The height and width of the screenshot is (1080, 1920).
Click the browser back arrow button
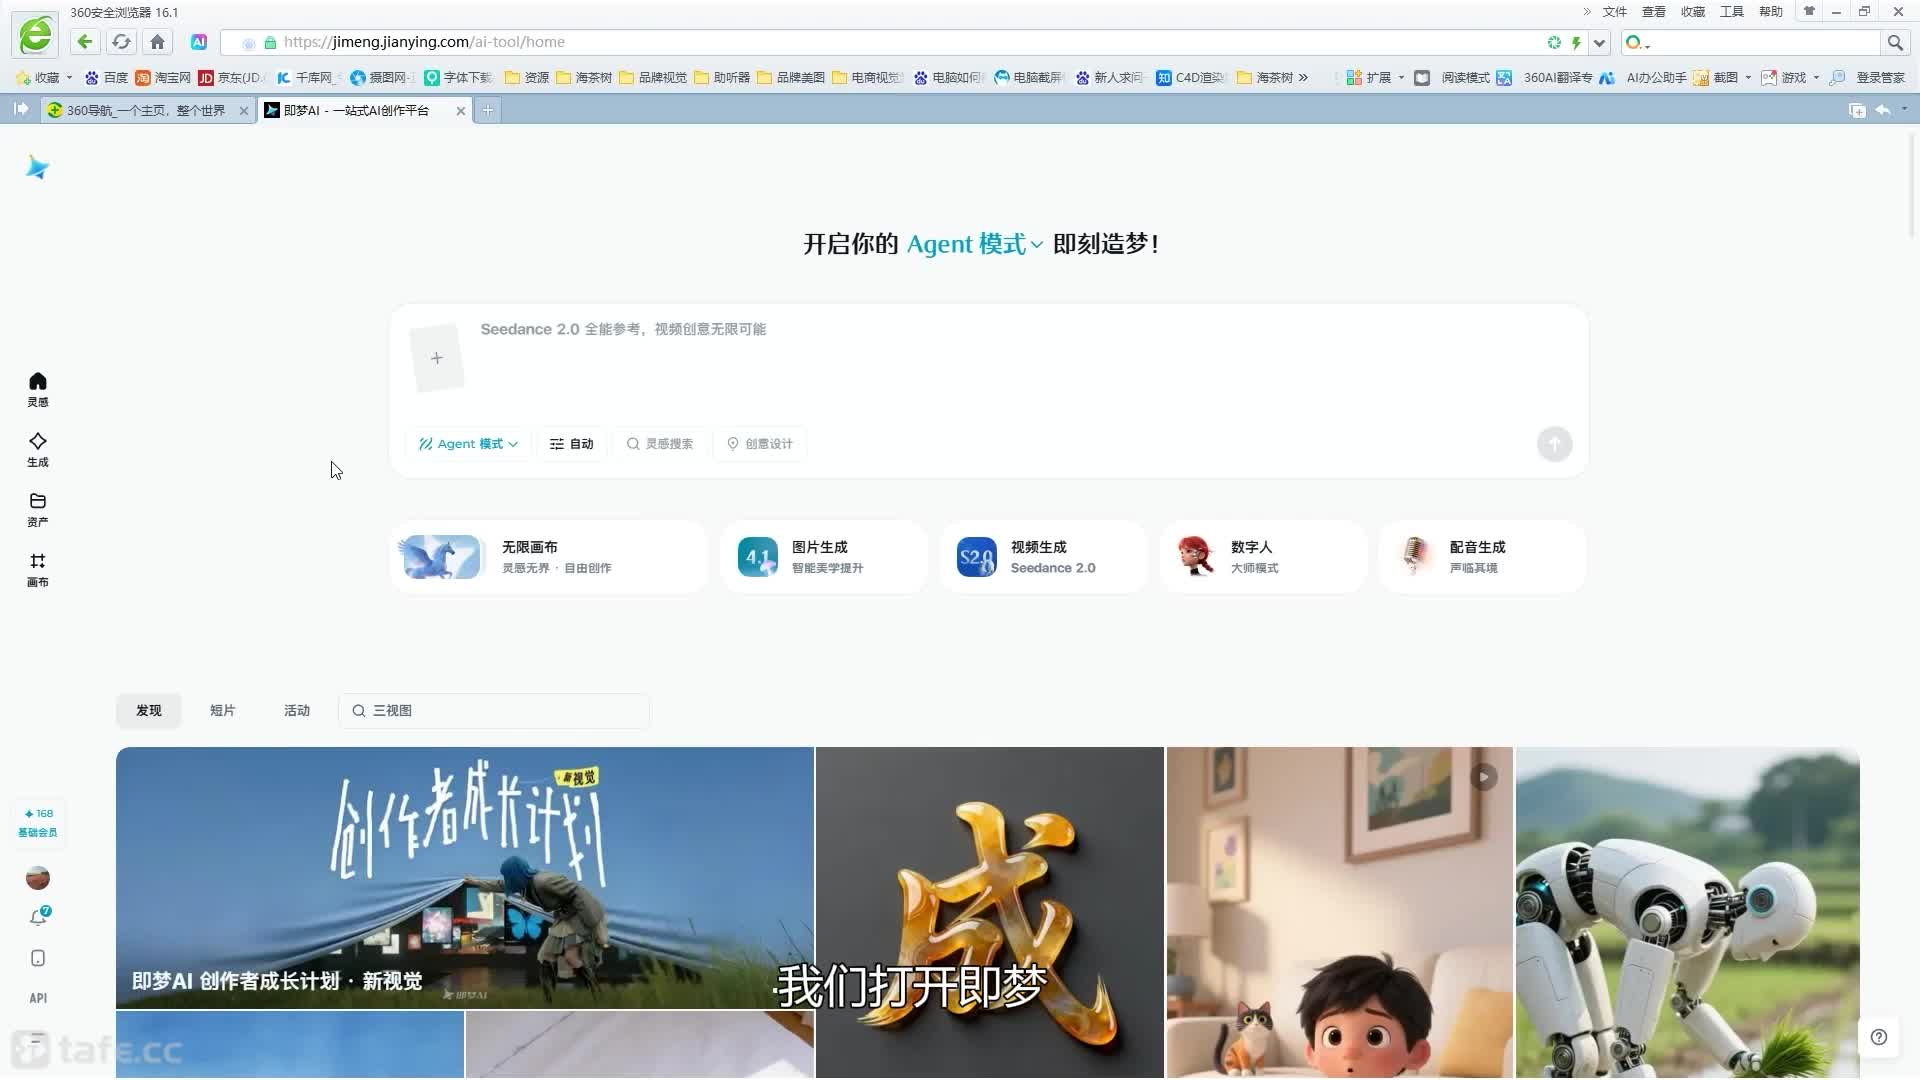coord(85,42)
